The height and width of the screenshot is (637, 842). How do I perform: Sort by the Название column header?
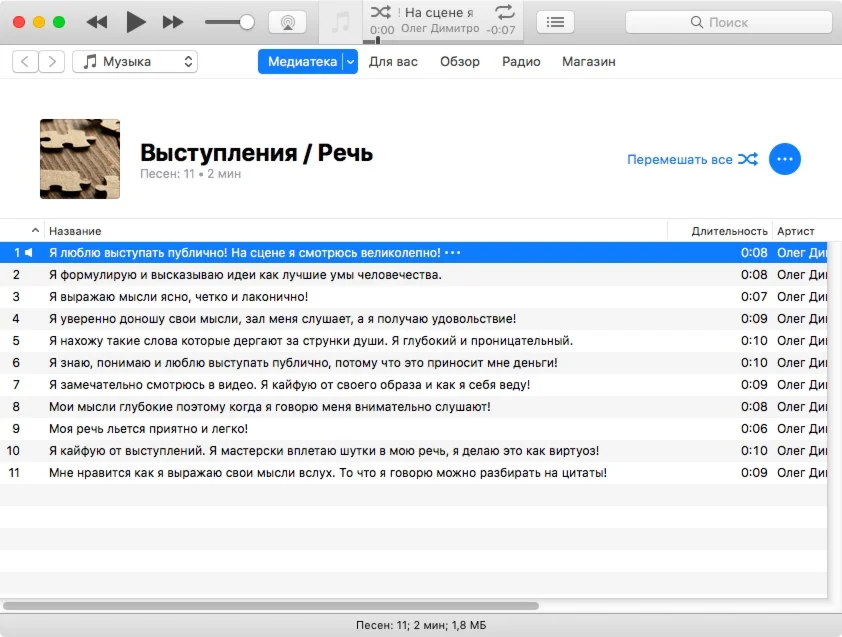pyautogui.click(x=75, y=231)
